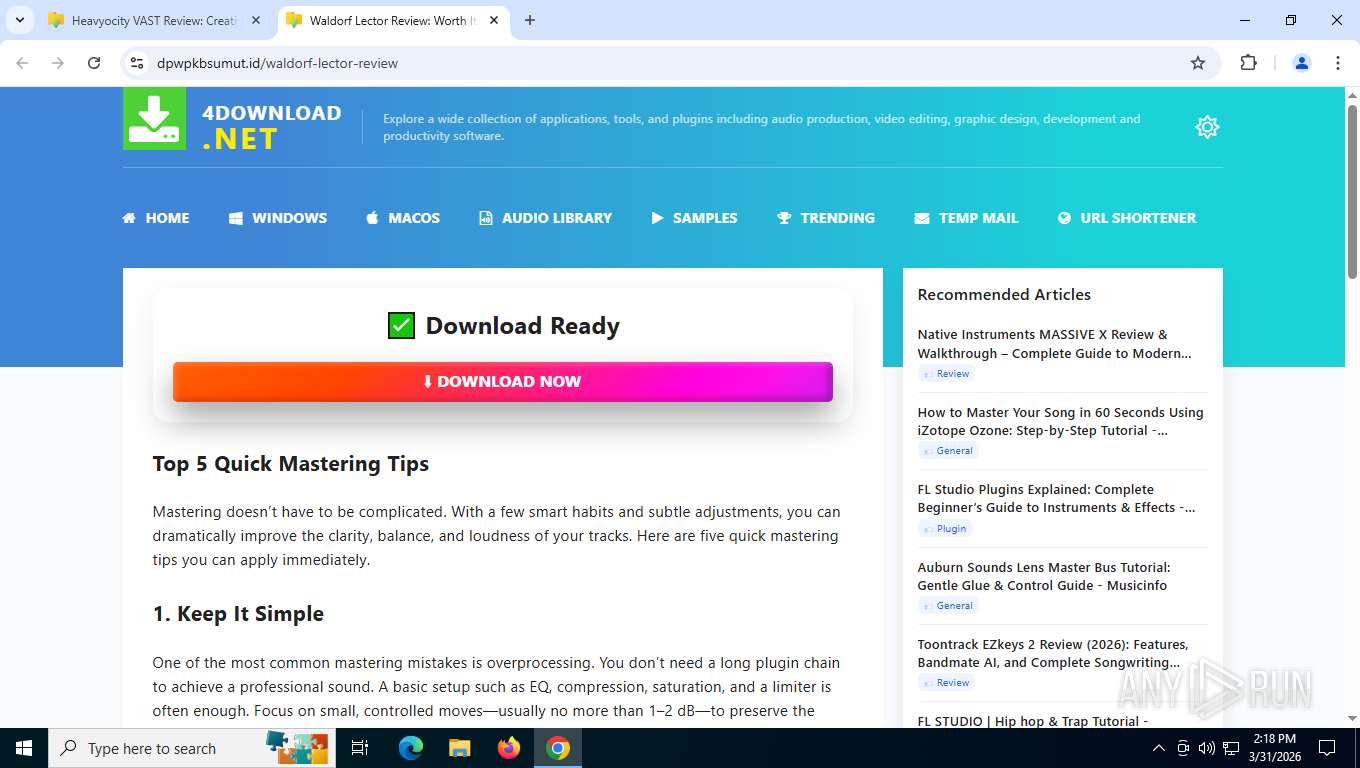Open the WINDOWS navigation item

coord(278,218)
